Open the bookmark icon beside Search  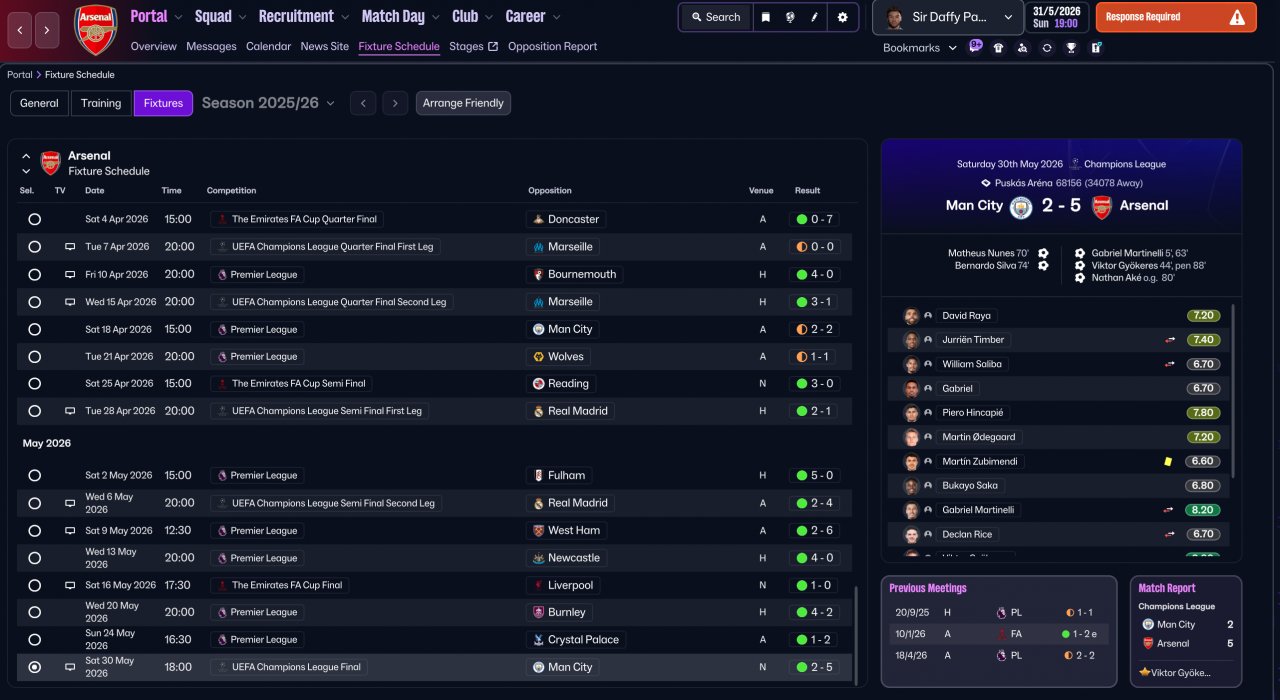click(765, 17)
